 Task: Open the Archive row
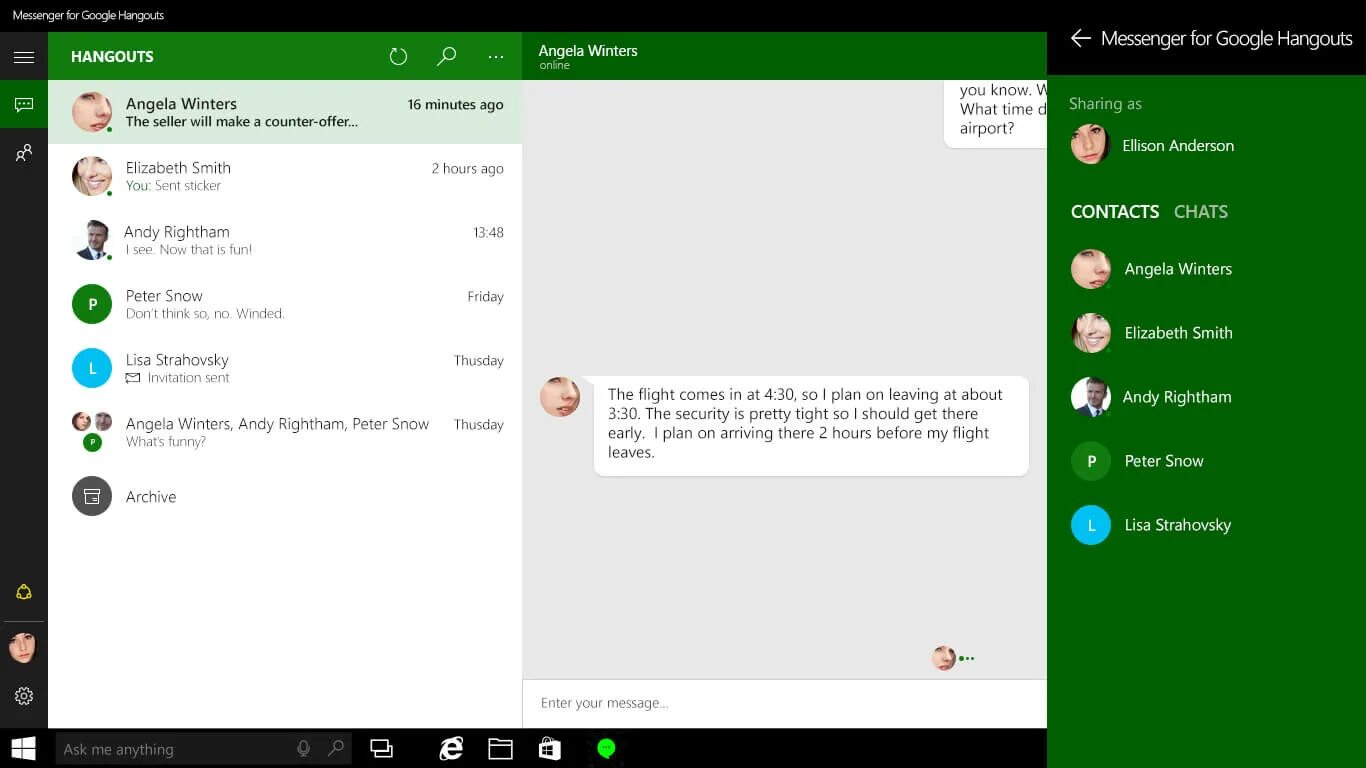point(285,496)
